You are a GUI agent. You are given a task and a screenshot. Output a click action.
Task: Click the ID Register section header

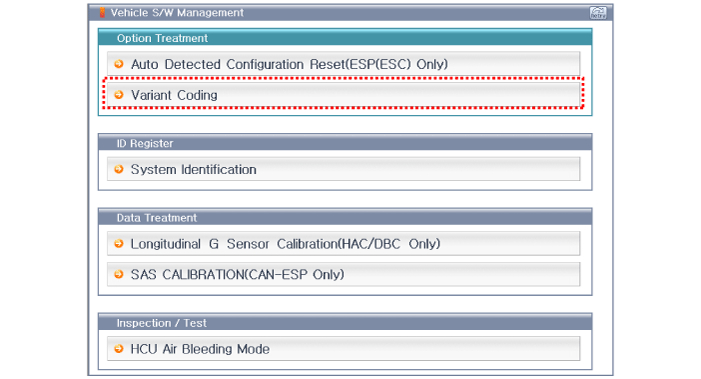[345, 143]
